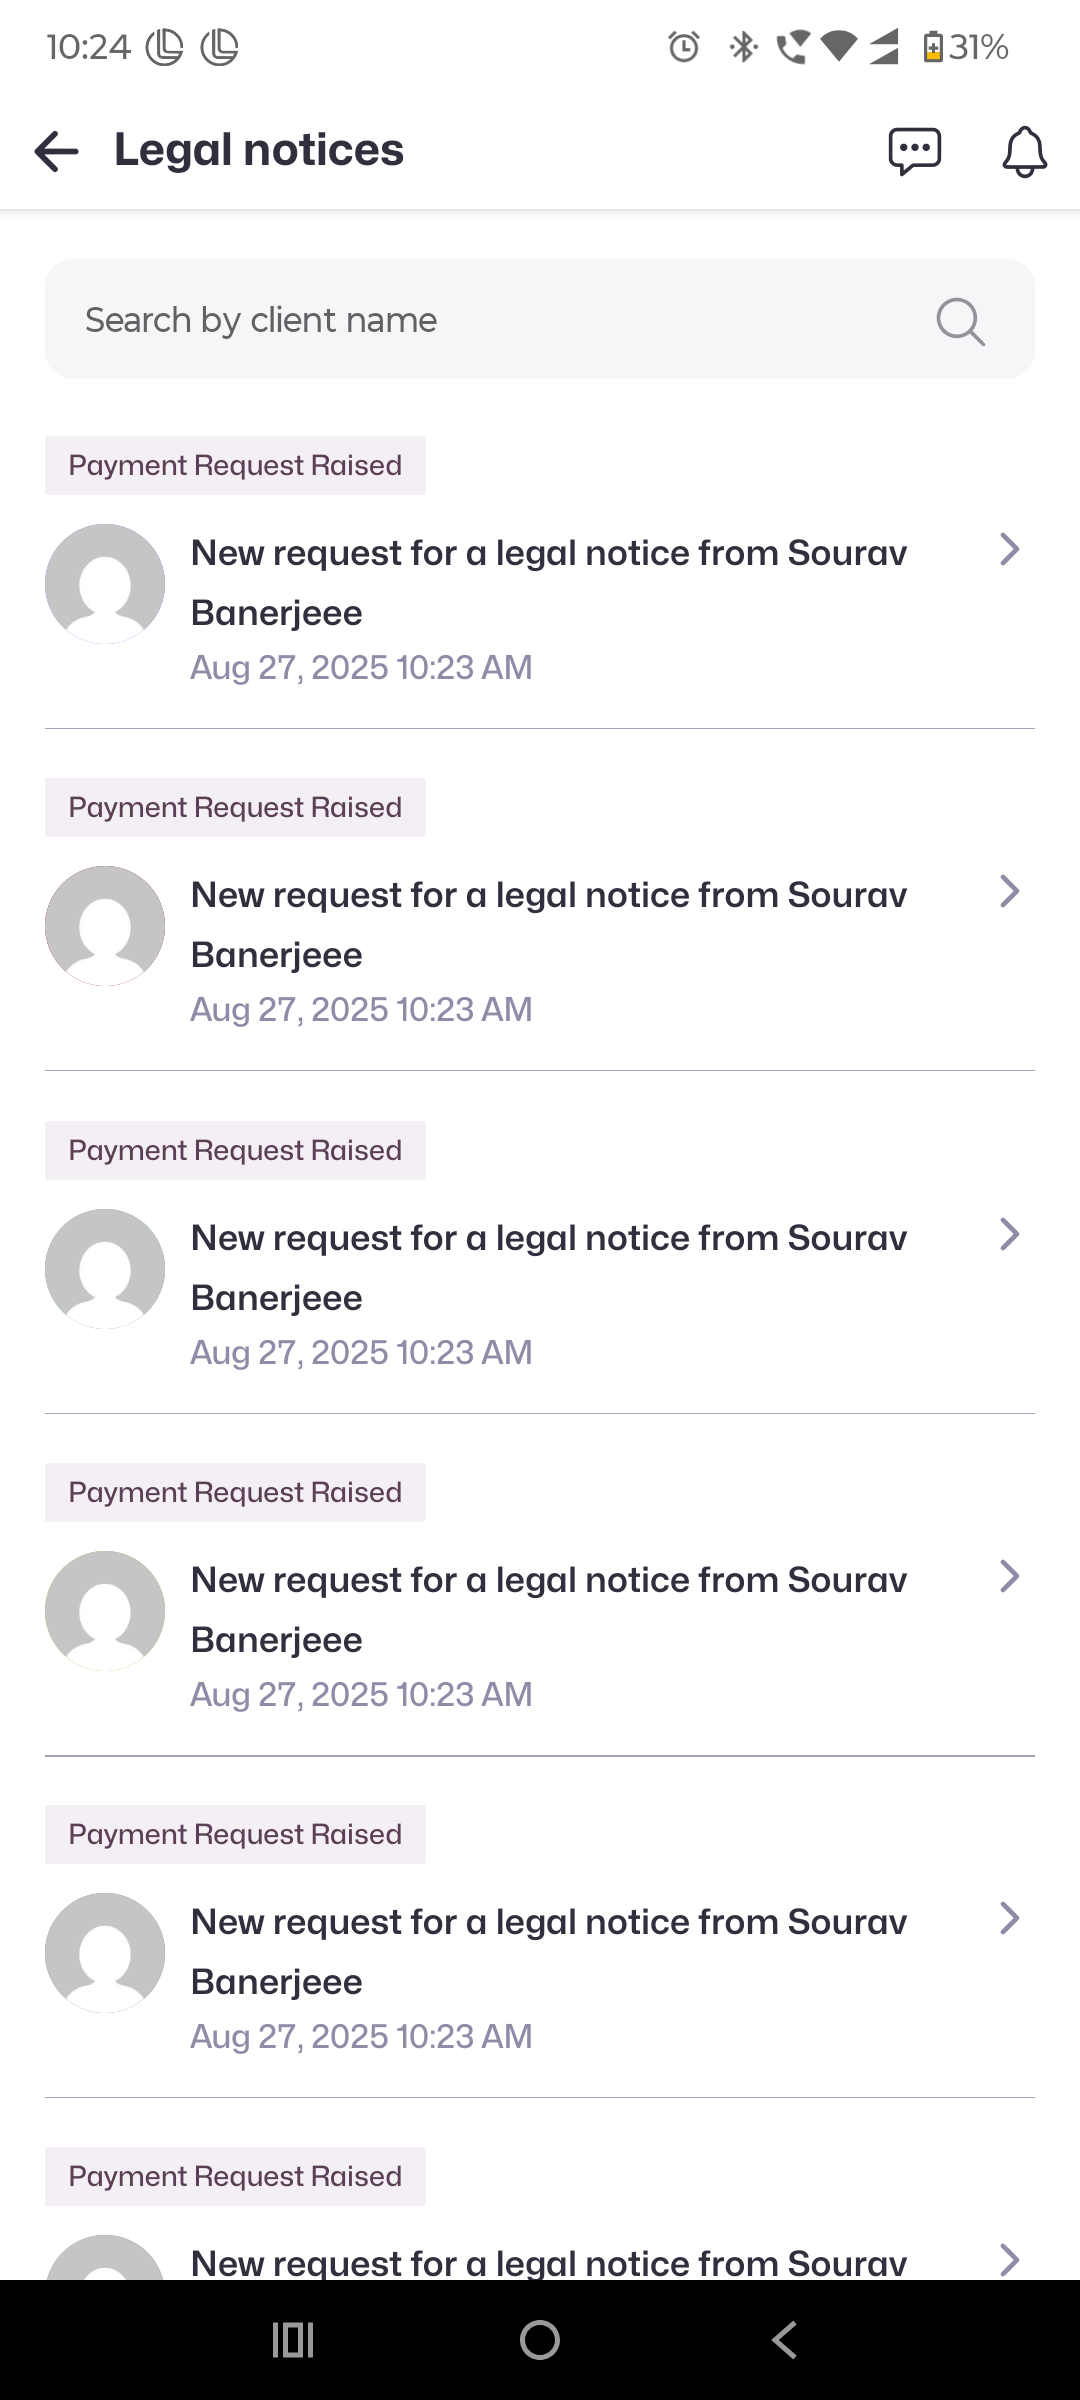1080x2400 pixels.
Task: Open fifth legal notice chevron arrow
Action: tap(1009, 1918)
